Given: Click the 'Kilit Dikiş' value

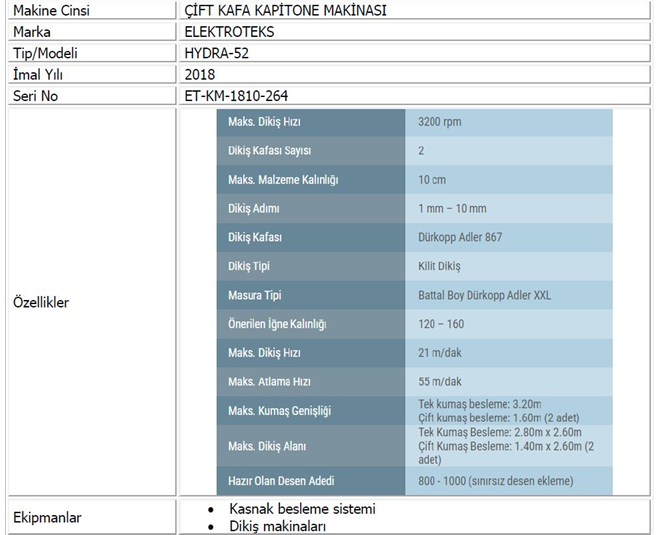Looking at the screenshot, I should coord(439,266).
